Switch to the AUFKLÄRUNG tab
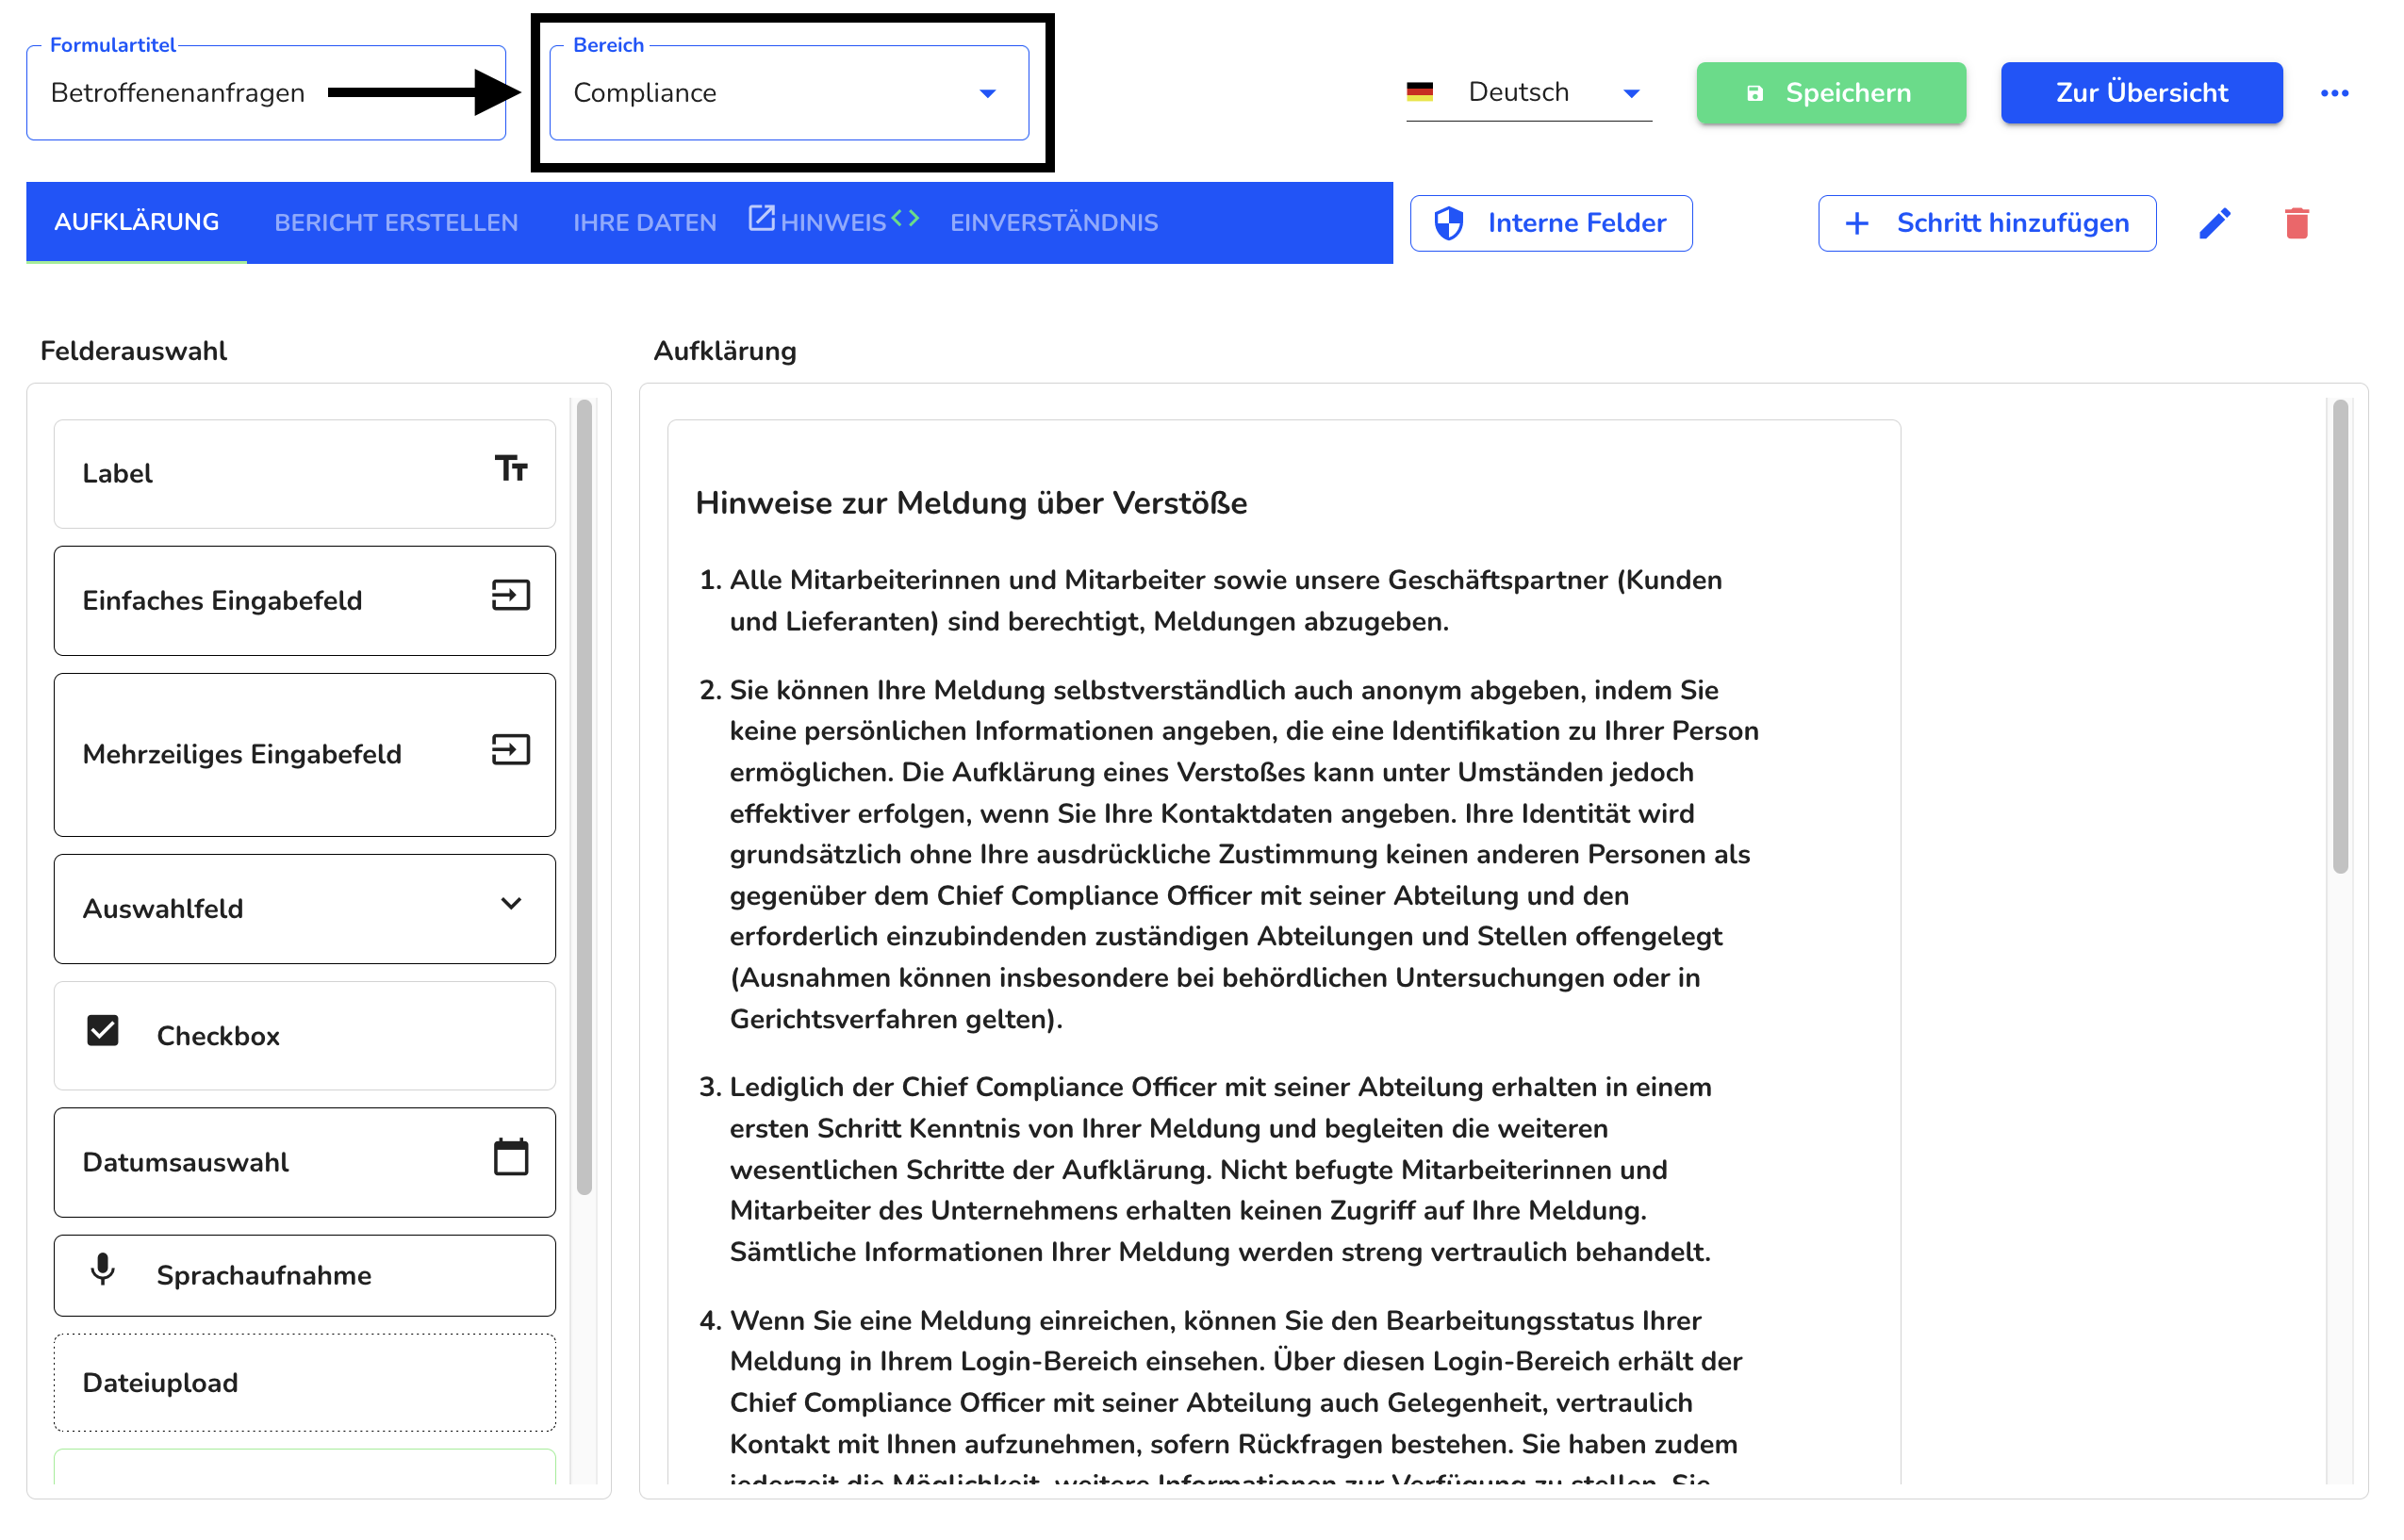Image resolution: width=2404 pixels, height=1540 pixels. (136, 222)
